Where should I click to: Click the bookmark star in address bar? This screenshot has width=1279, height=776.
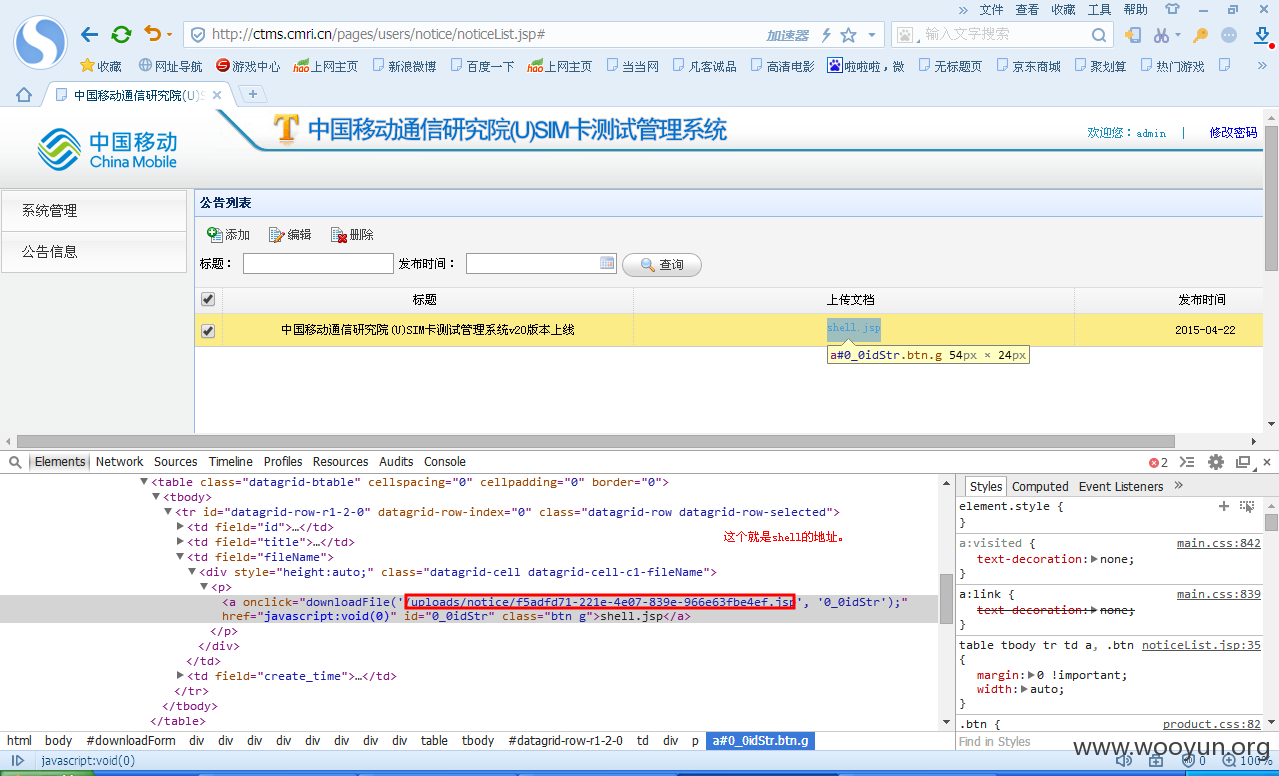pyautogui.click(x=849, y=35)
